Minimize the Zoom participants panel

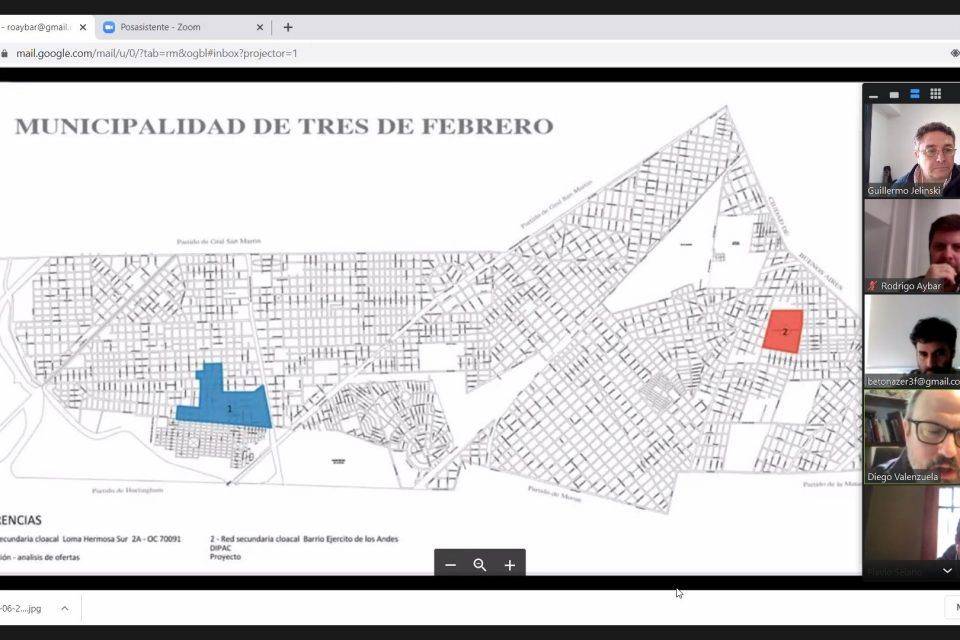point(874,95)
